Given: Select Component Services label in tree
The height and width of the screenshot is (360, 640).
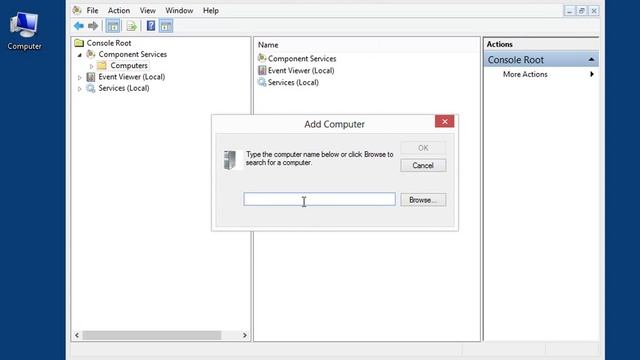Looking at the screenshot, I should pyautogui.click(x=133, y=54).
